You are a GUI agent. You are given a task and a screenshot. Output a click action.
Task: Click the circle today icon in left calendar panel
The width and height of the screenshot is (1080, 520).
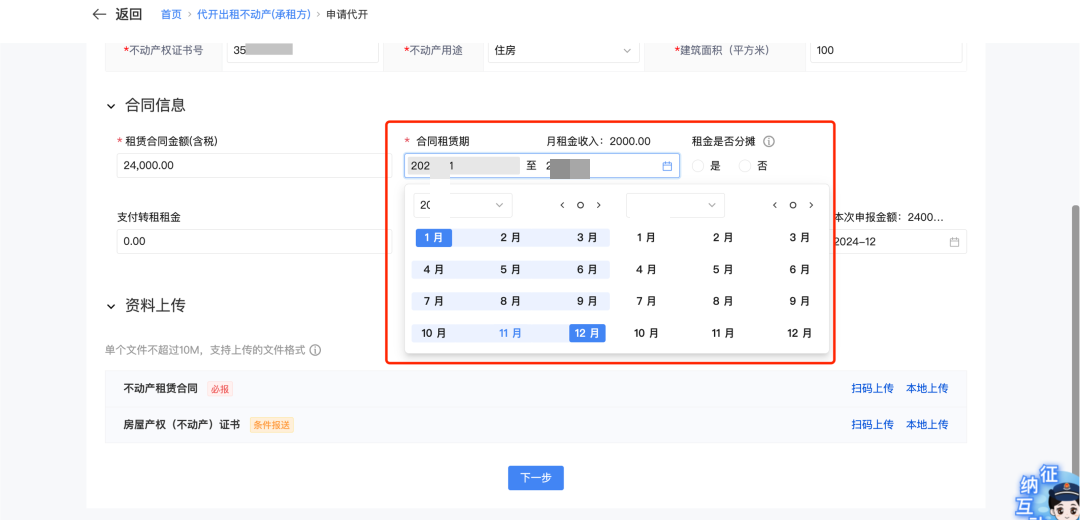point(580,205)
